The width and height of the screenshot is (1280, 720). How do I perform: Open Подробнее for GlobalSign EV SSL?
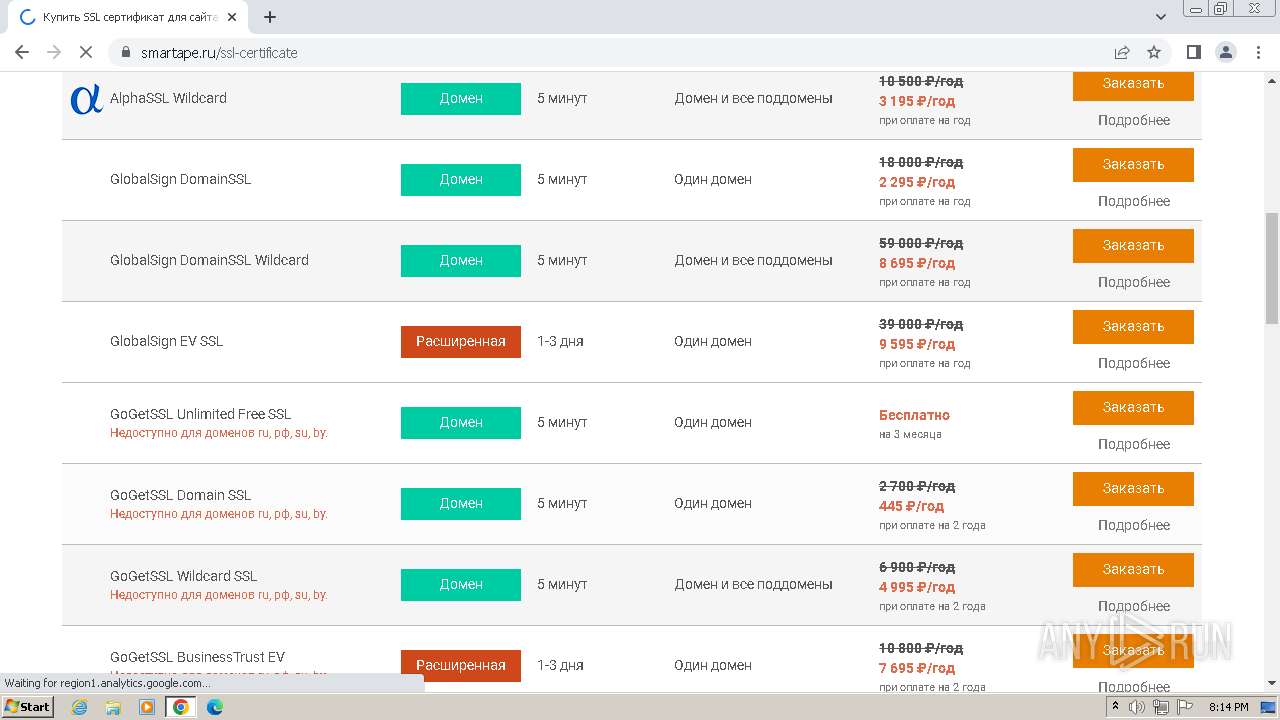pos(1133,363)
